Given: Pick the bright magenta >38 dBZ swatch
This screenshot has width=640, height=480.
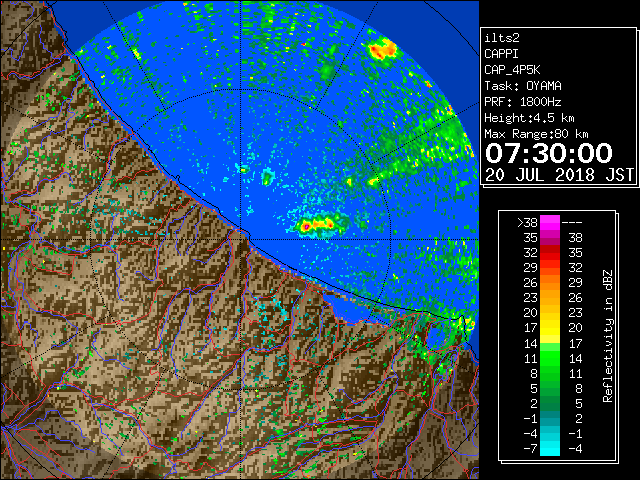Looking at the screenshot, I should point(550,223).
